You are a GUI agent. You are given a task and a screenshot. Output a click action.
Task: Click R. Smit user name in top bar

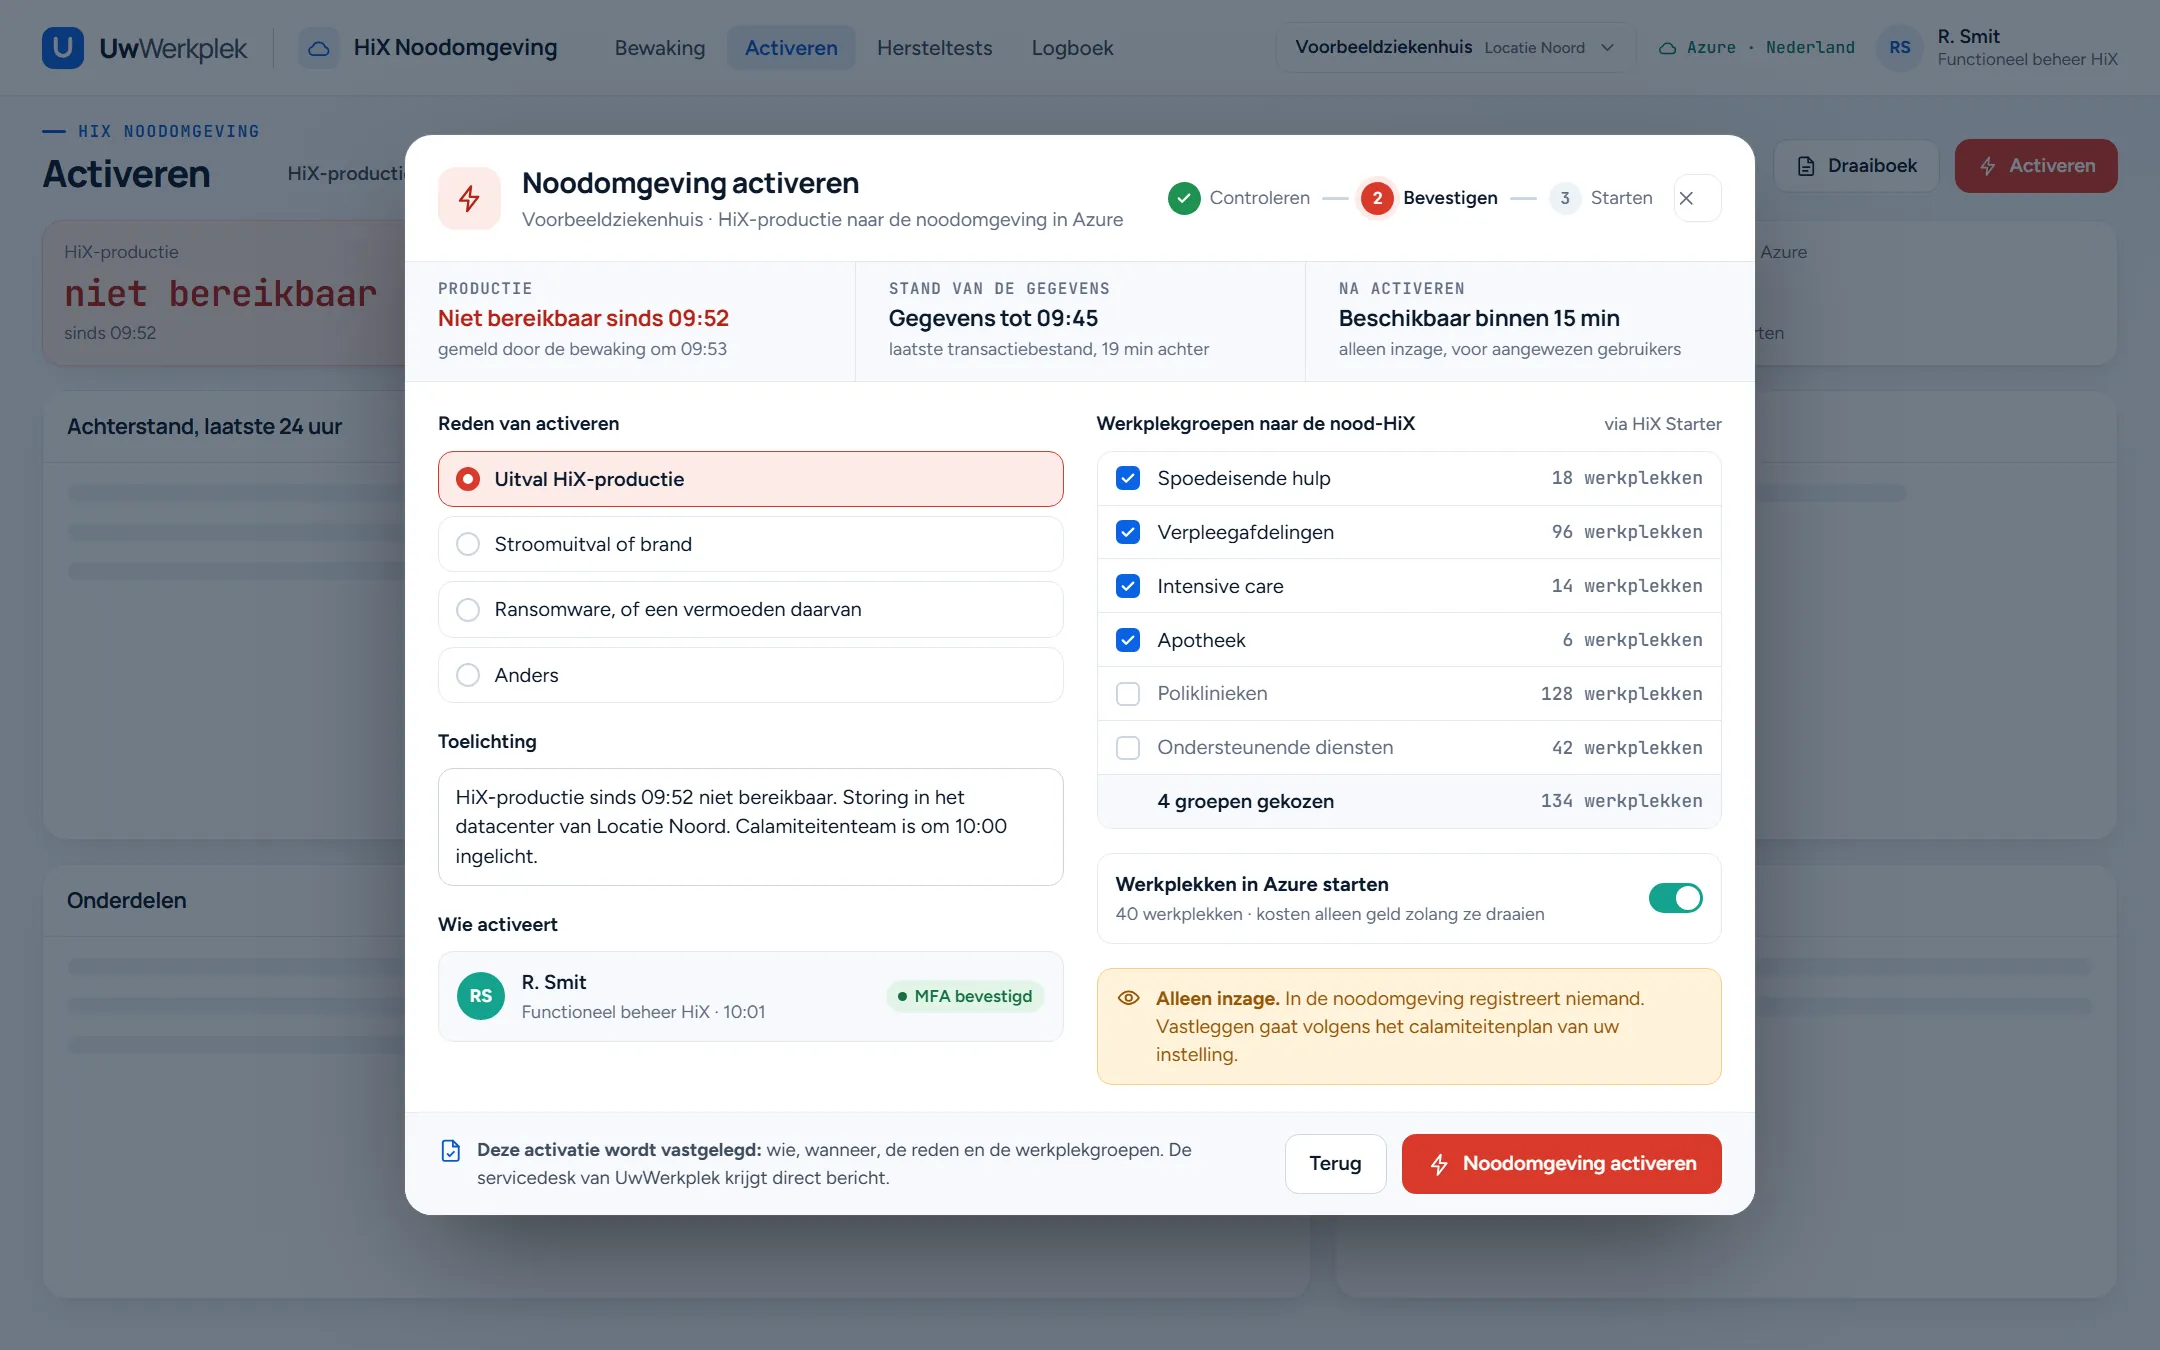pos(1968,37)
